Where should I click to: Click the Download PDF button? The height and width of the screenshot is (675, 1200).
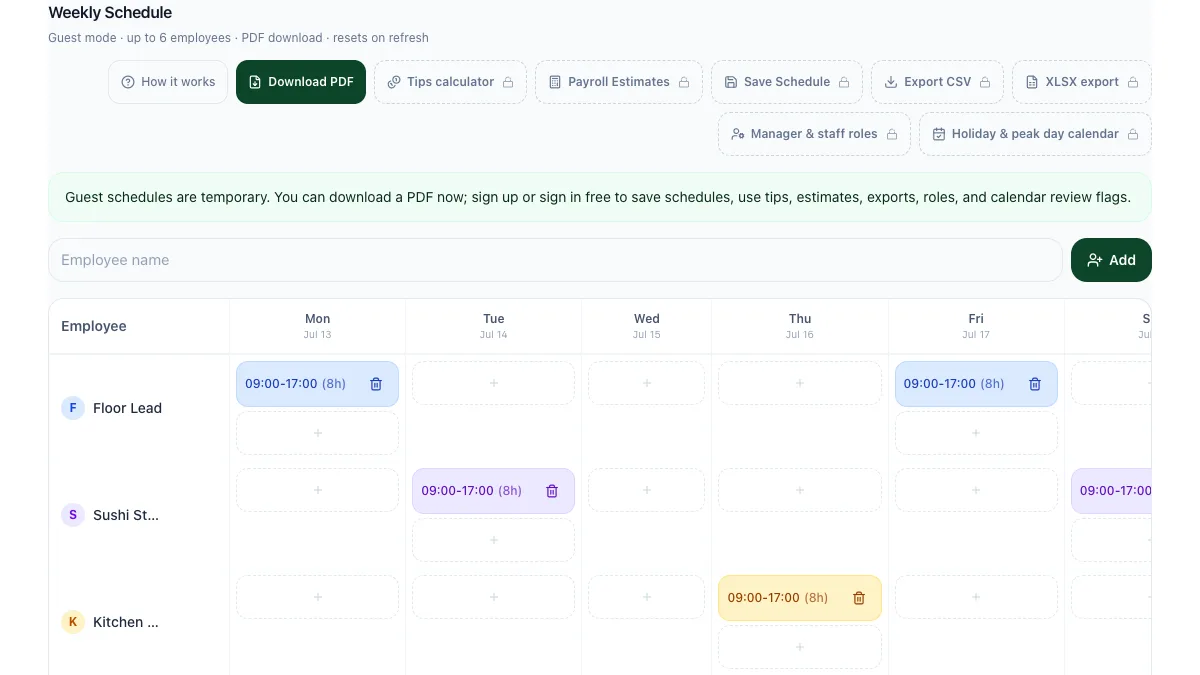301,82
